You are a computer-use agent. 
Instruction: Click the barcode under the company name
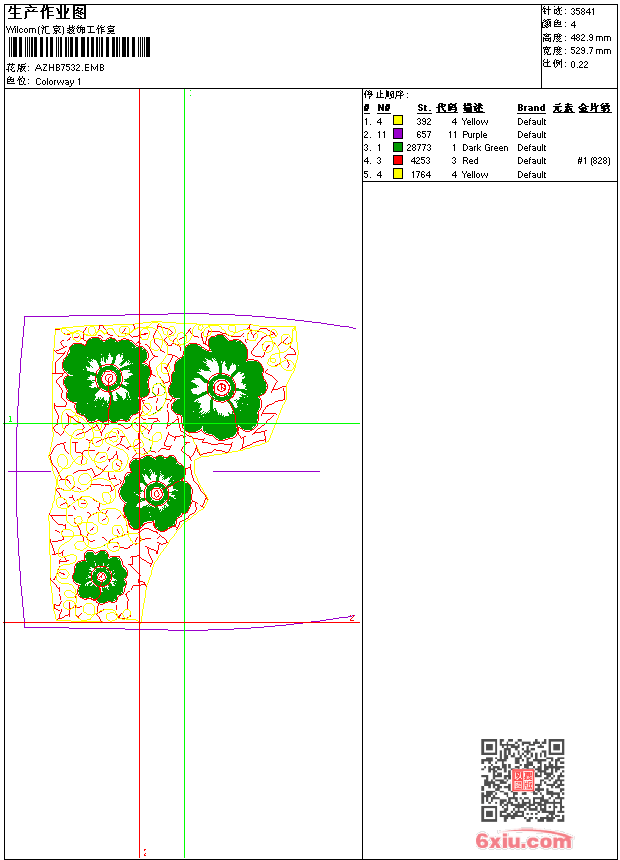tap(78, 47)
